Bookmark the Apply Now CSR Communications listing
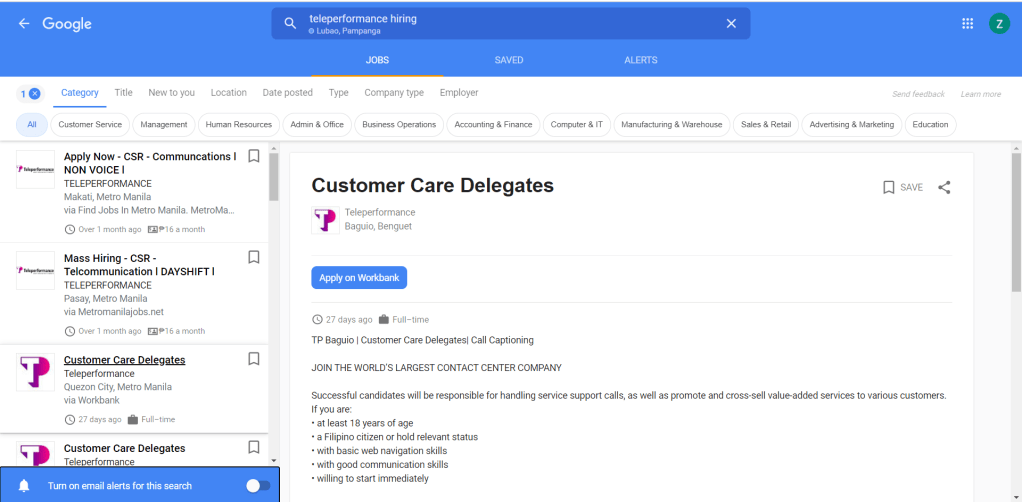 point(254,156)
